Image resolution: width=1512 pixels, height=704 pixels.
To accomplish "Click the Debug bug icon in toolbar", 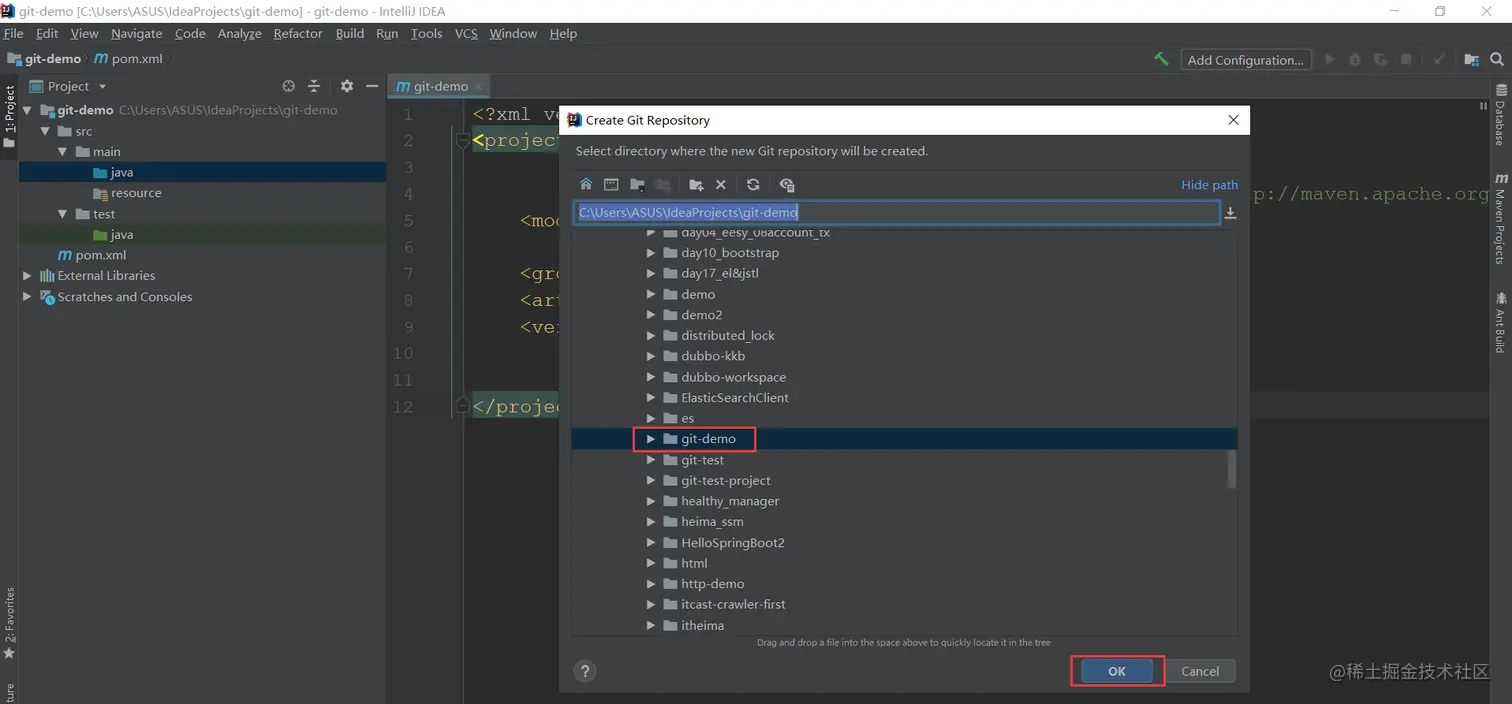I will click(x=1355, y=60).
